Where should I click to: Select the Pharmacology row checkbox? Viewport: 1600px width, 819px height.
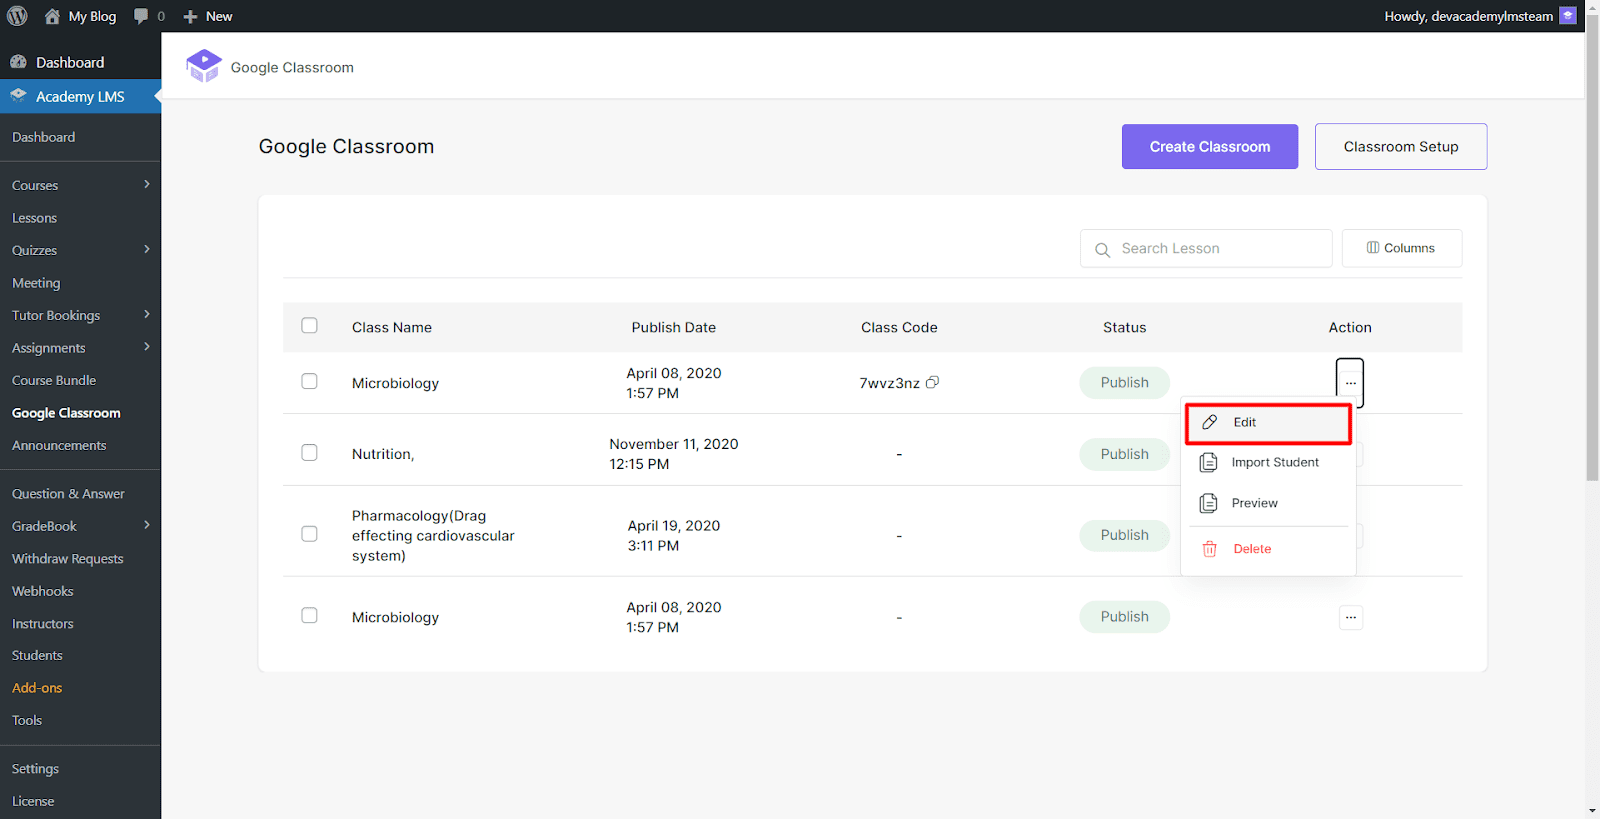309,534
